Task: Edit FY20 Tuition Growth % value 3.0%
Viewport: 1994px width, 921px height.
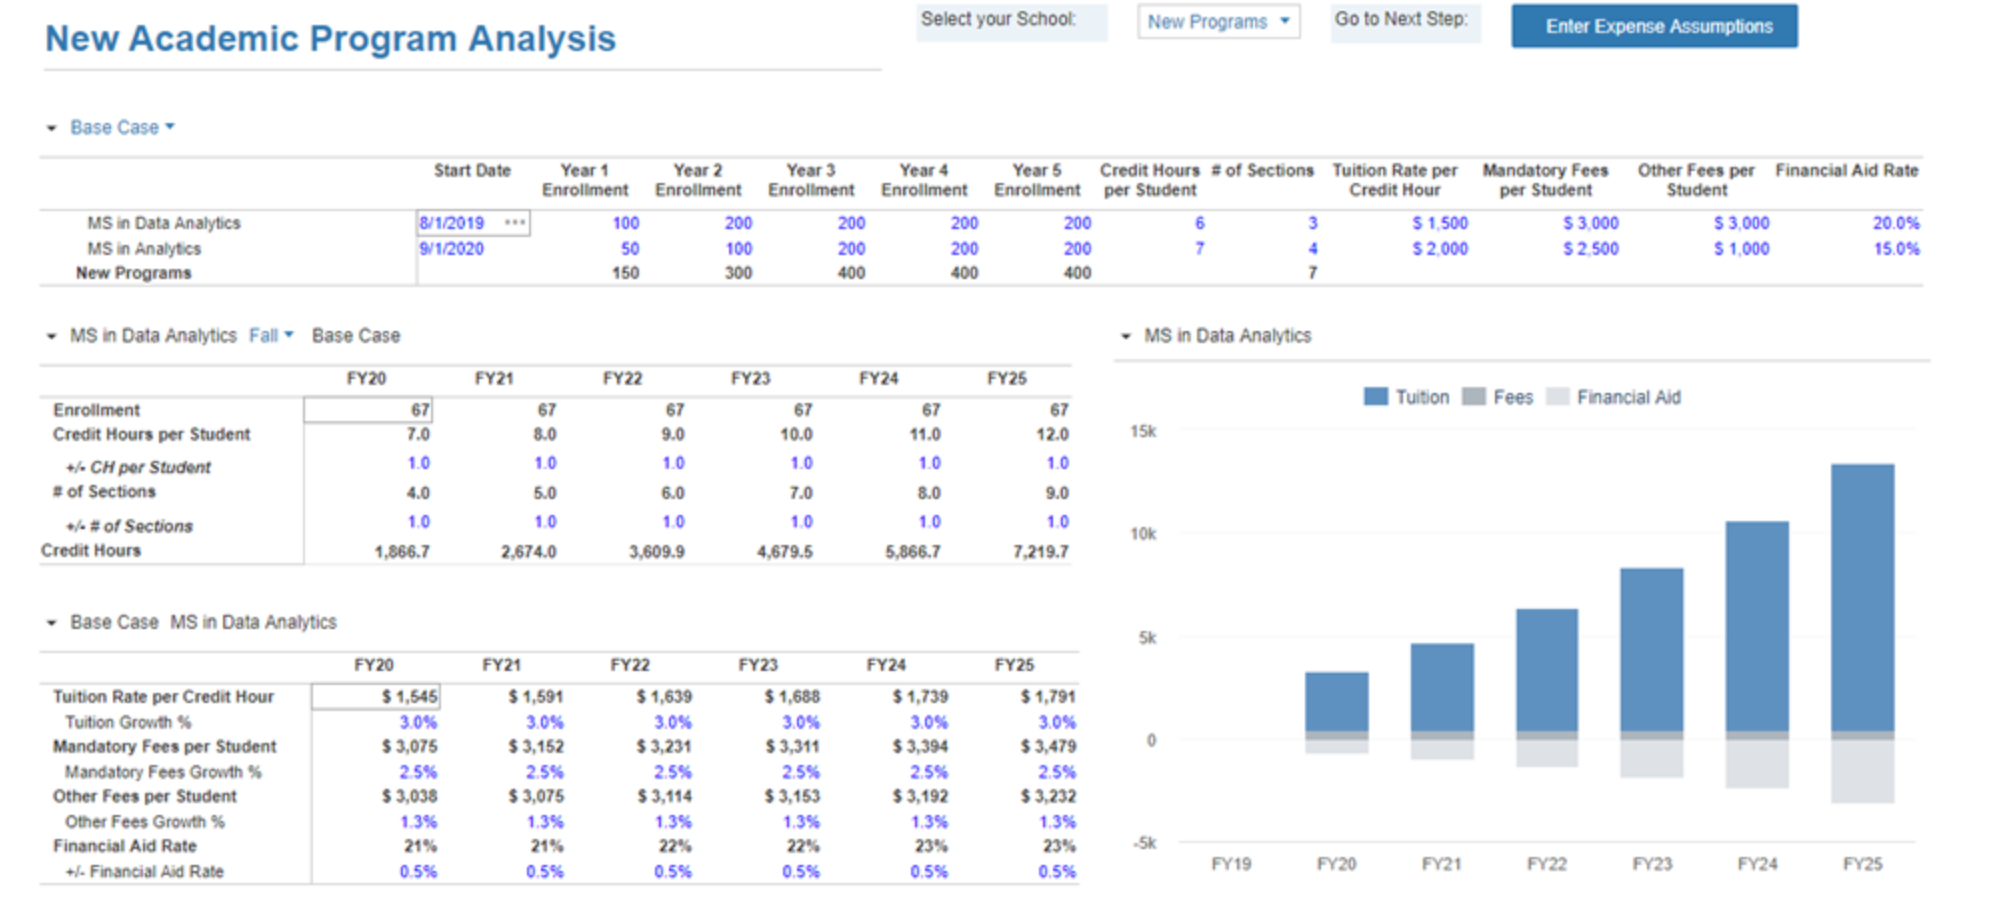Action: 418,722
